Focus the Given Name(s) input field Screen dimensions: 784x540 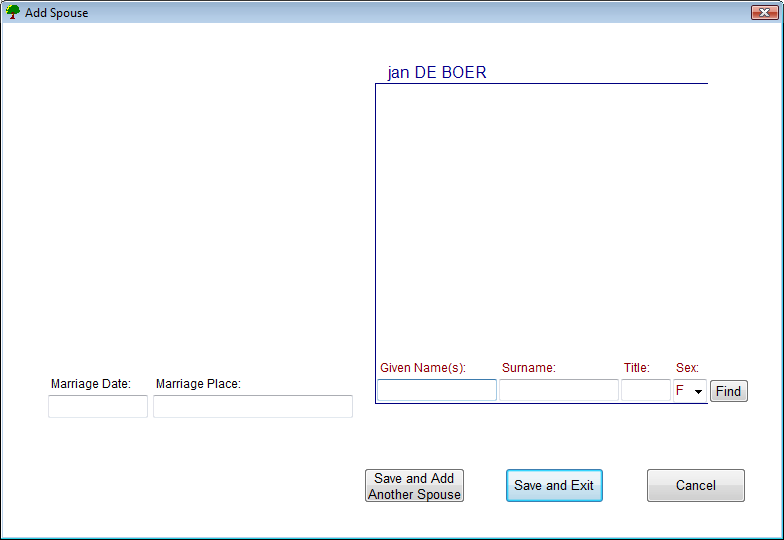[437, 390]
